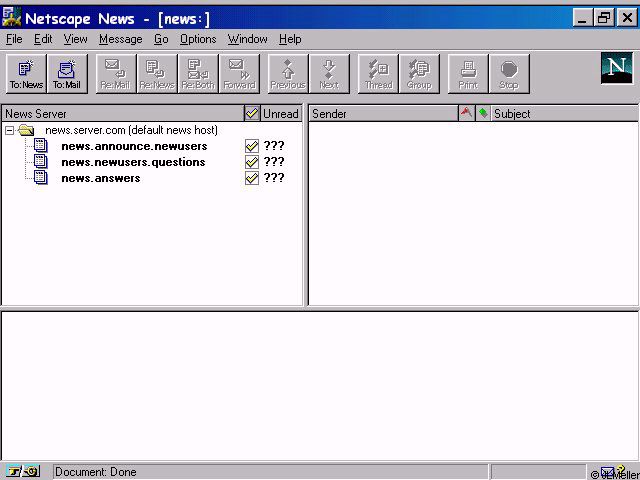Toggle subscription for news.newusers.questions

point(252,162)
